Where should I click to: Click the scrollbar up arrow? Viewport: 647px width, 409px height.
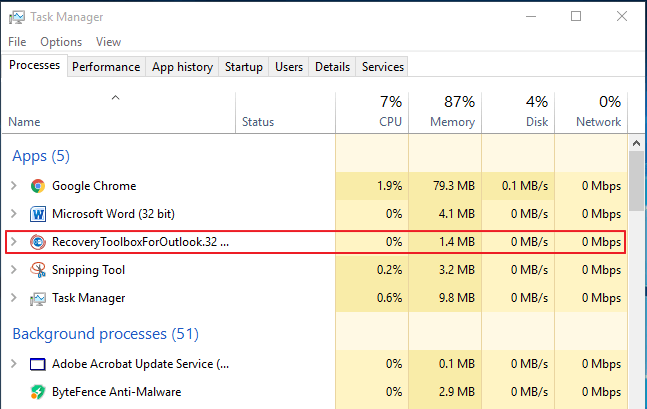pos(636,143)
